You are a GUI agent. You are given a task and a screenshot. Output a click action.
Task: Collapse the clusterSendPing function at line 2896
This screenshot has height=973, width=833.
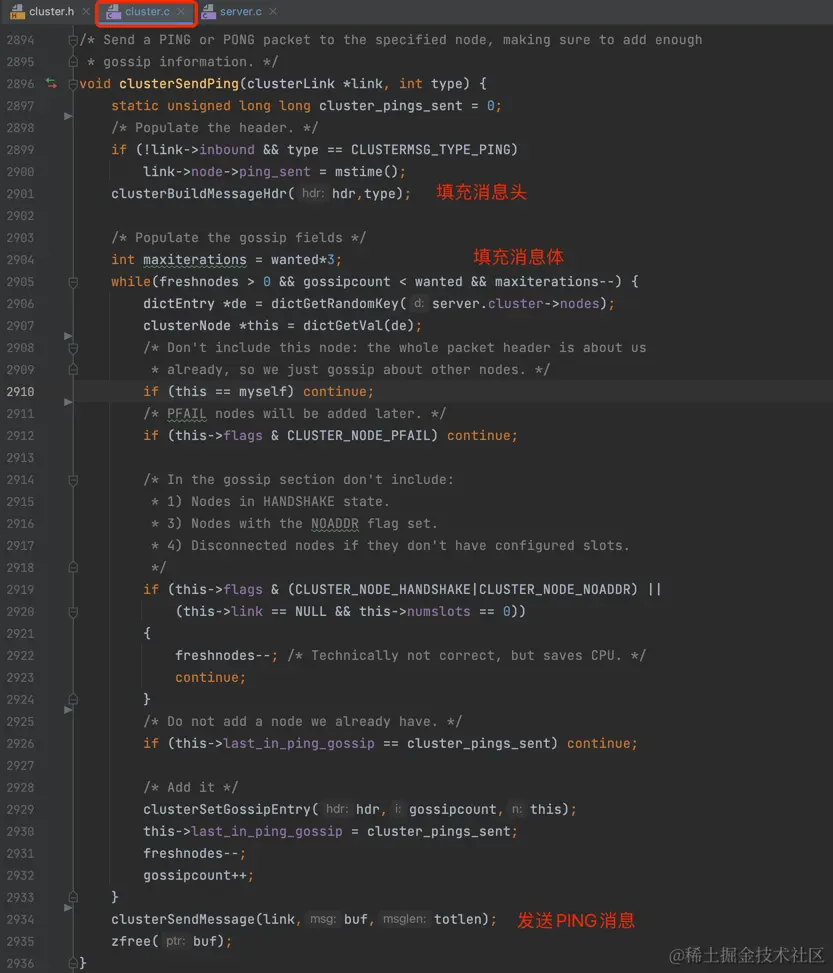(73, 84)
